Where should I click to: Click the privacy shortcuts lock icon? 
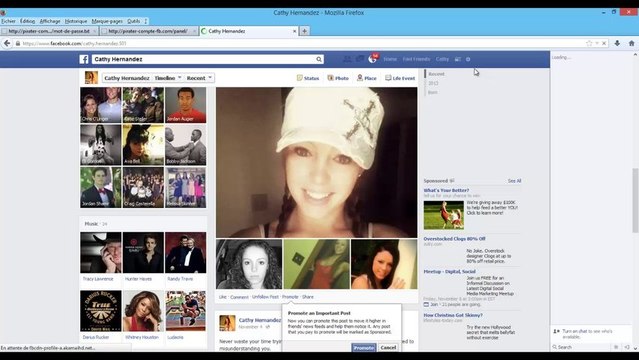[x=458, y=59]
